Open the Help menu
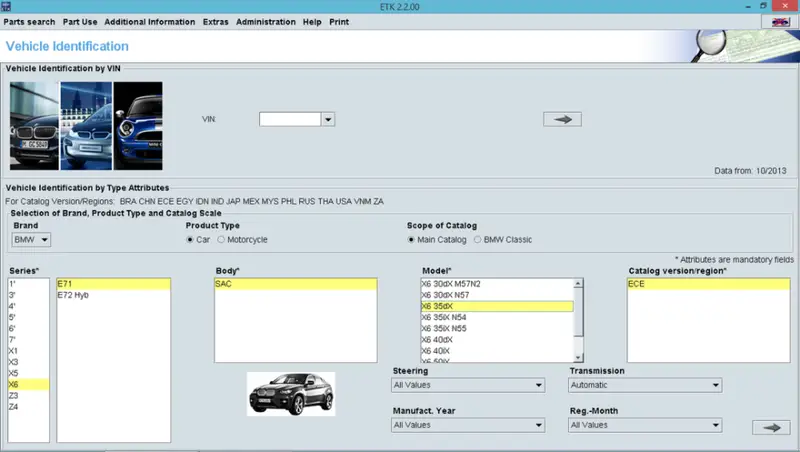Screen dimensions: 800x452 tap(312, 22)
